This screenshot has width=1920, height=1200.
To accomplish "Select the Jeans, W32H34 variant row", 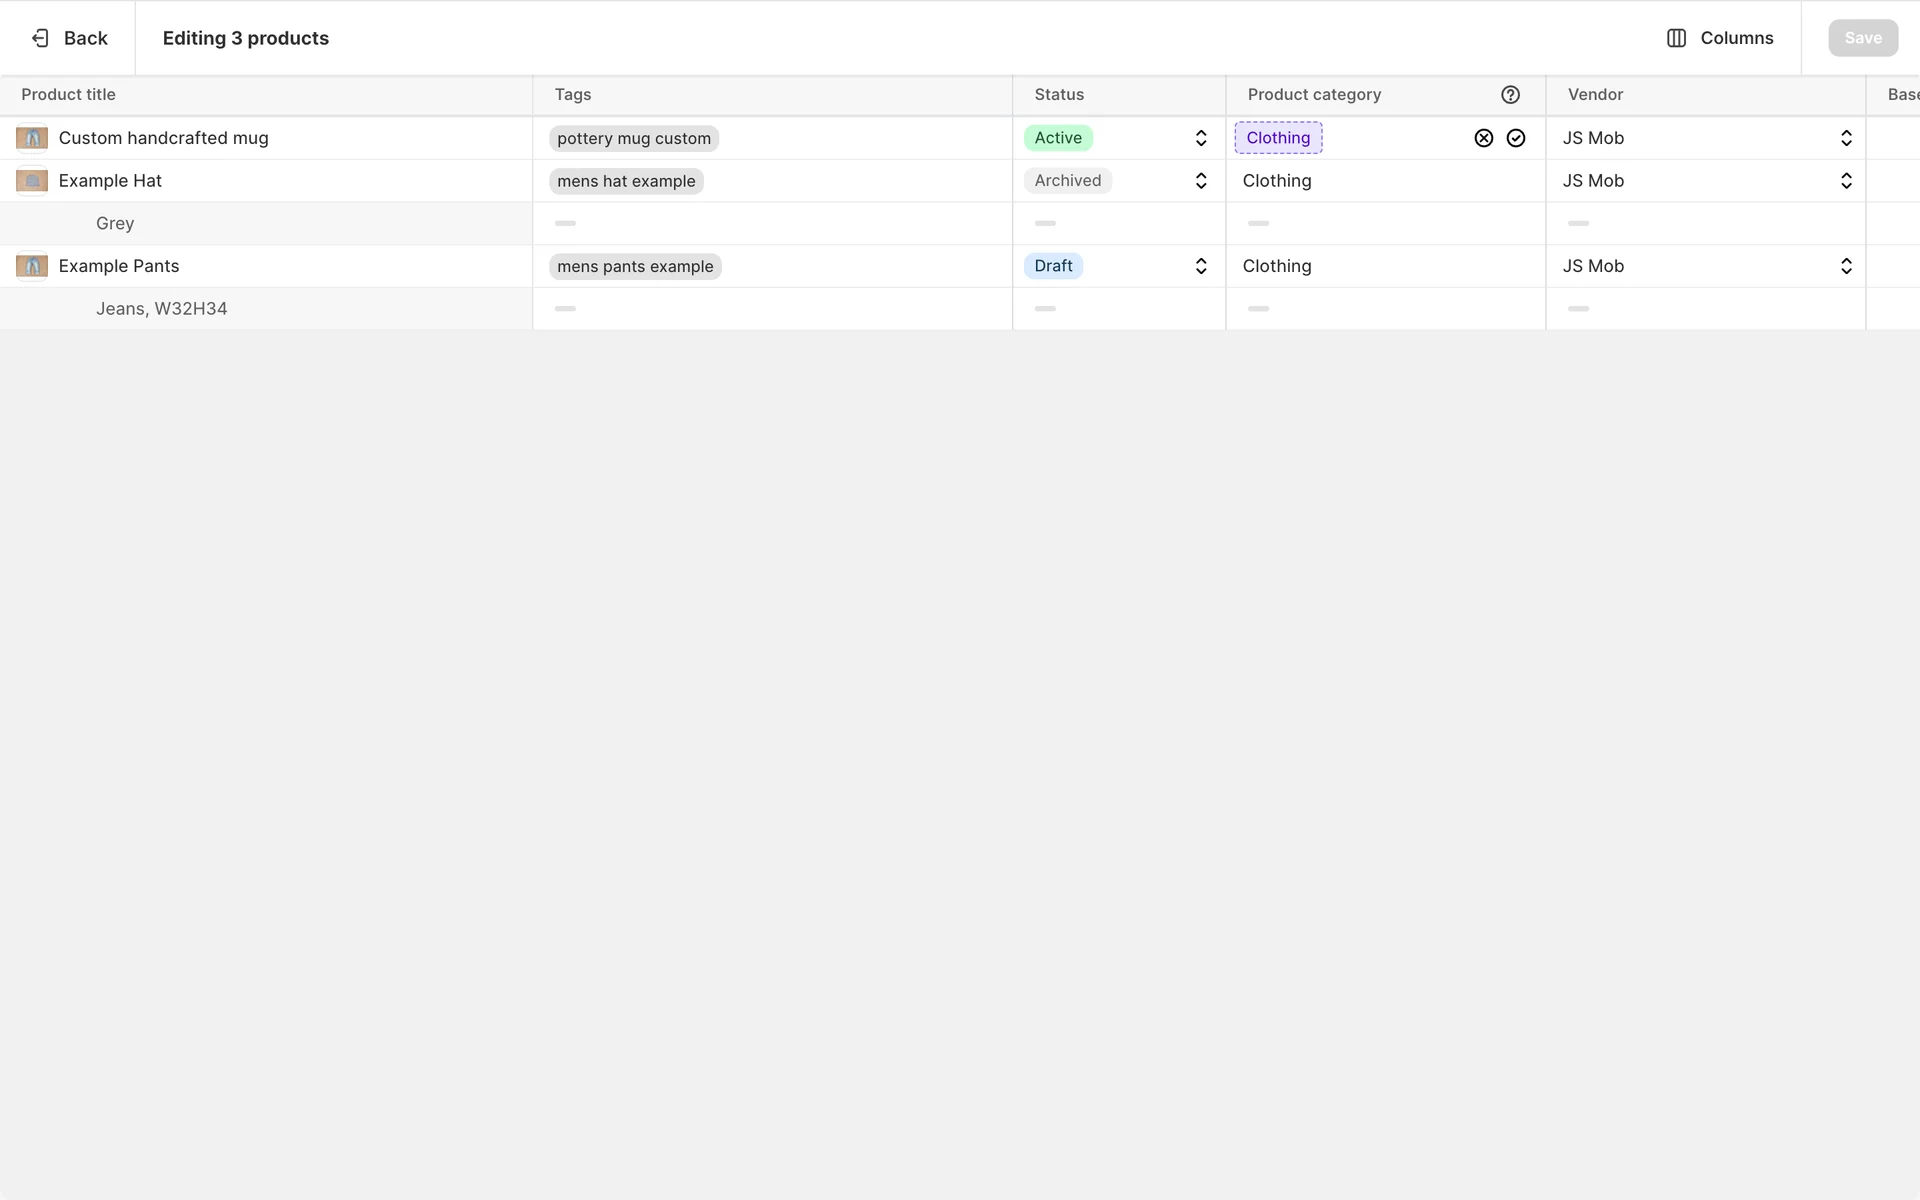I will (x=161, y=309).
